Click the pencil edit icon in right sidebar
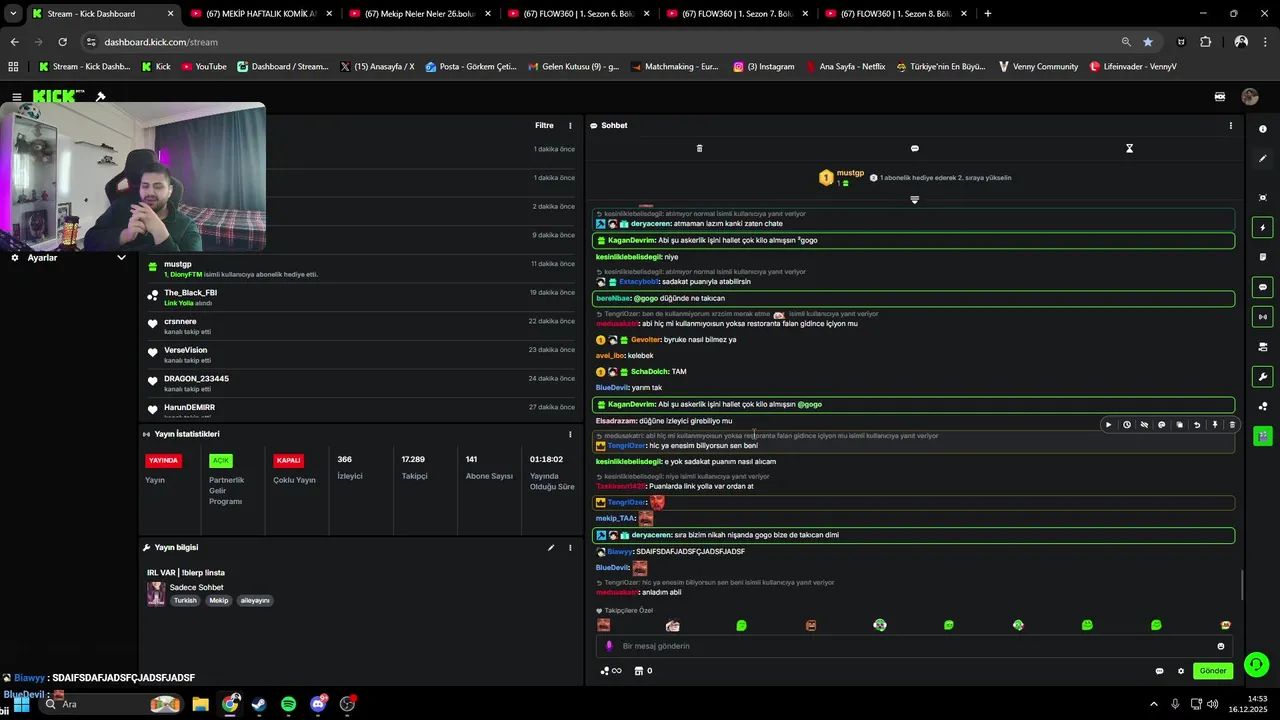The width and height of the screenshot is (1280, 720). 1263,159
